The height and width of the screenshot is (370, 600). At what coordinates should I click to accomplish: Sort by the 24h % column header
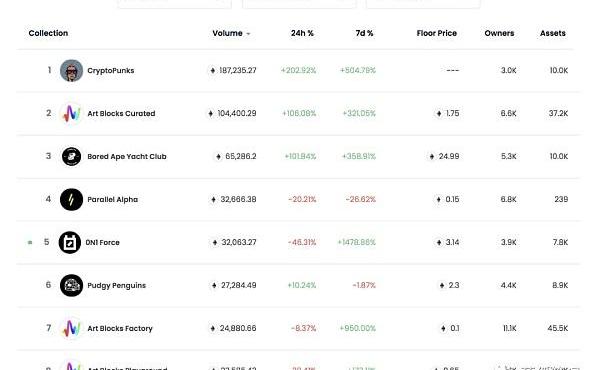302,33
